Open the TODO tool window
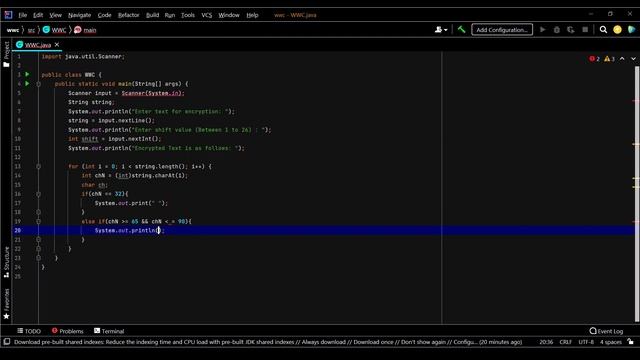The width and height of the screenshot is (640, 360). (29, 331)
